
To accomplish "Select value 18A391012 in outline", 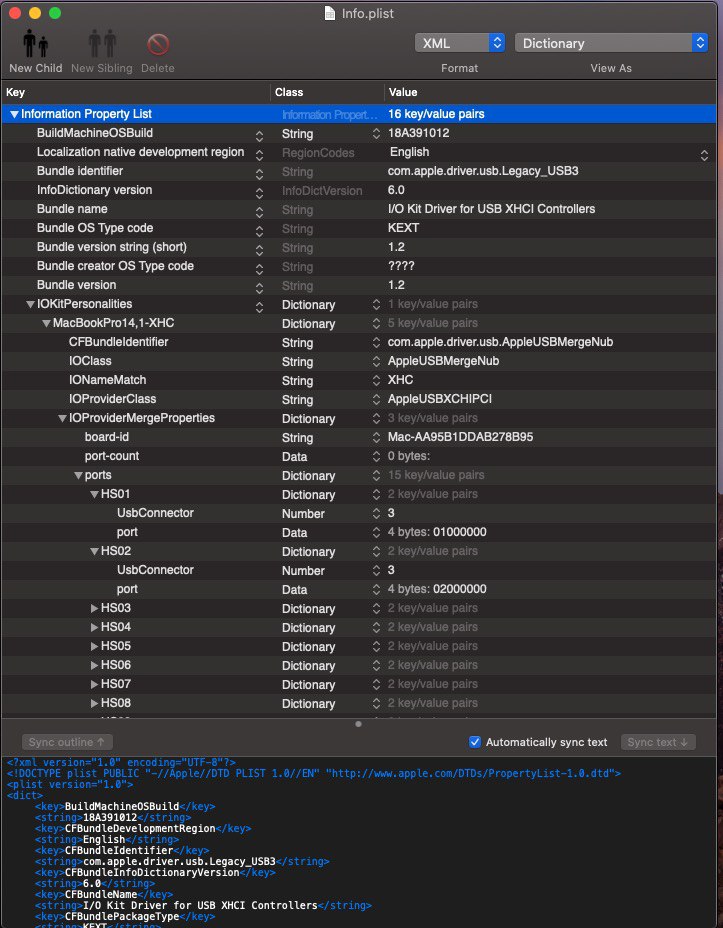I will [418, 133].
